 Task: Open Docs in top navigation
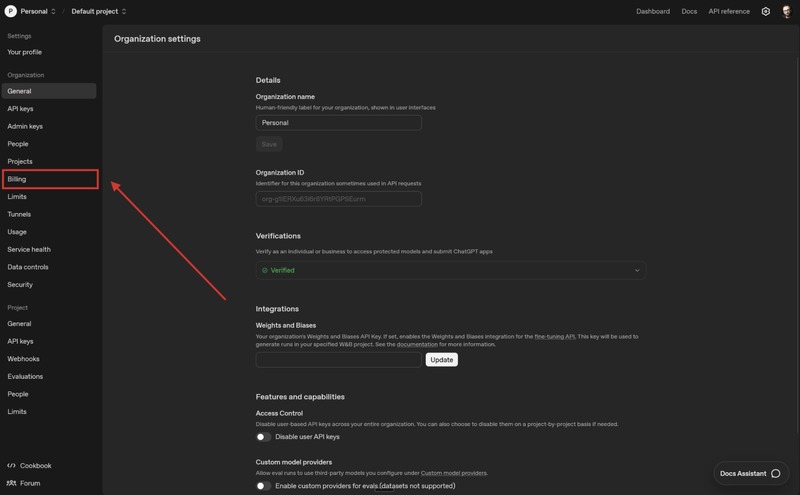coord(689,11)
